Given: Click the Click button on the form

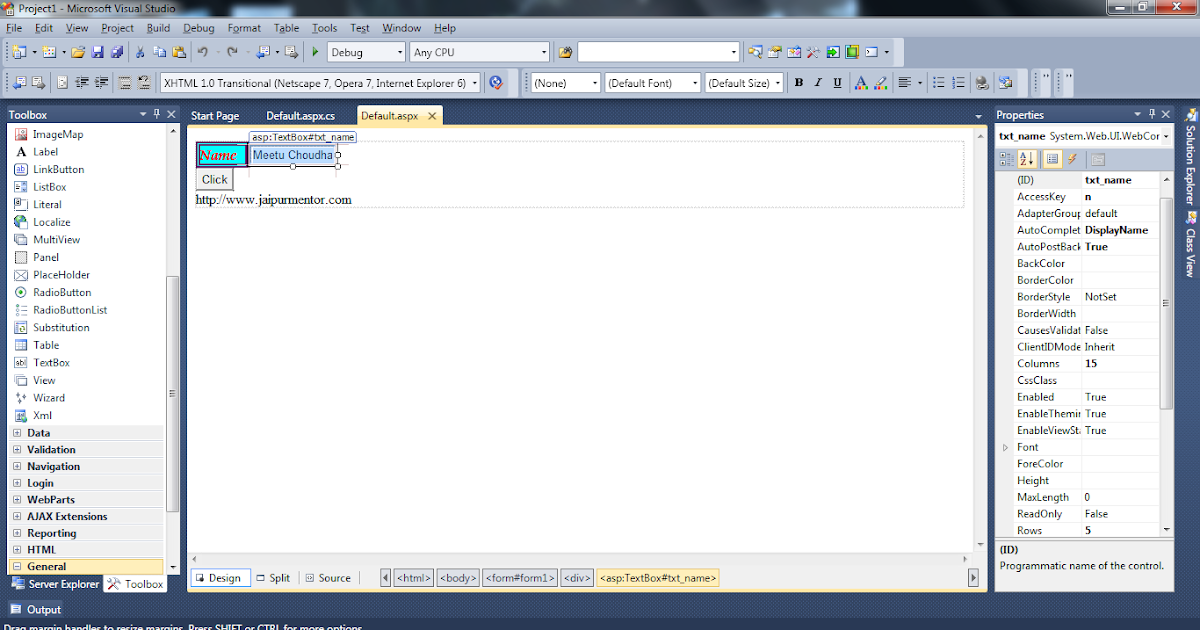Looking at the screenshot, I should click(x=214, y=179).
